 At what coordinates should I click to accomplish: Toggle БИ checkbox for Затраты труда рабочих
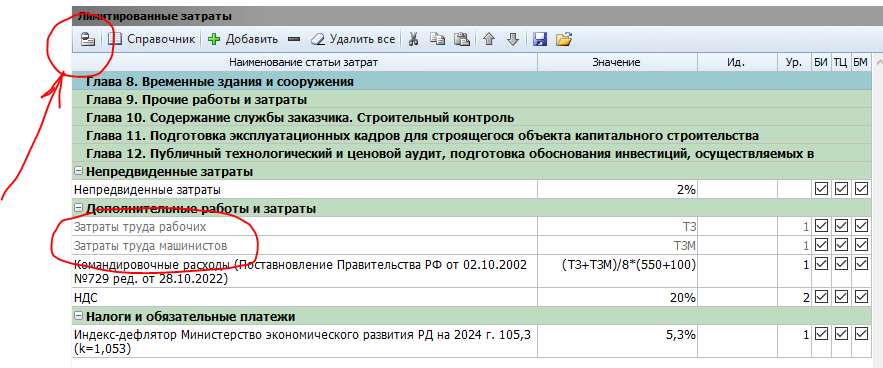[821, 227]
